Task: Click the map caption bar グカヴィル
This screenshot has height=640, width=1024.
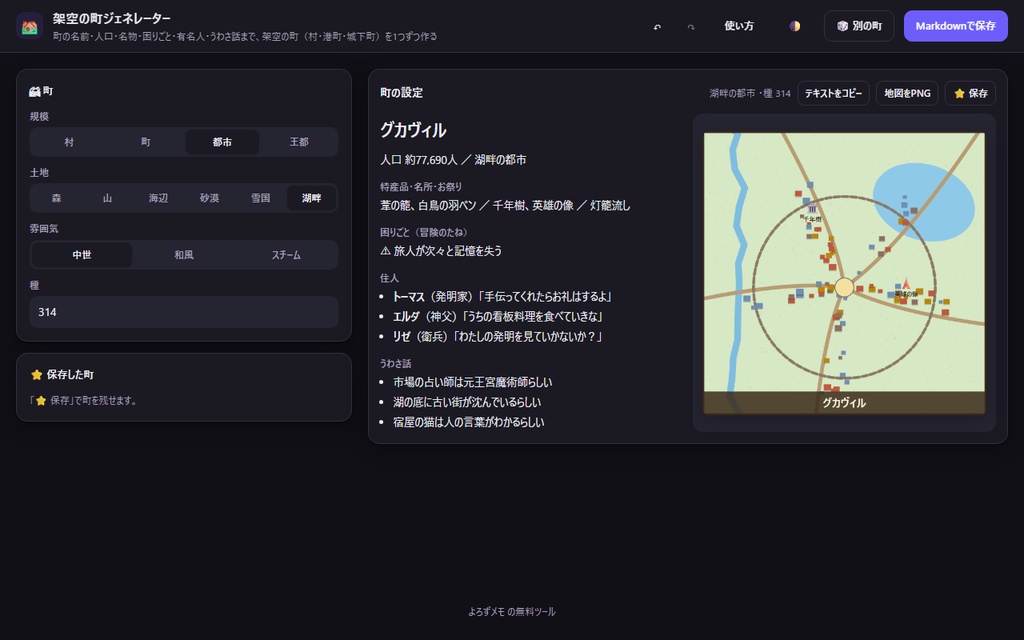Action: 844,403
